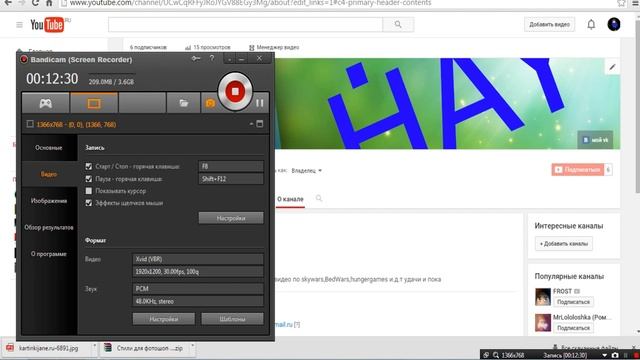Open YouTube notifications bell
Image resolution: width=640 pixels, height=360 pixels.
pos(591,24)
